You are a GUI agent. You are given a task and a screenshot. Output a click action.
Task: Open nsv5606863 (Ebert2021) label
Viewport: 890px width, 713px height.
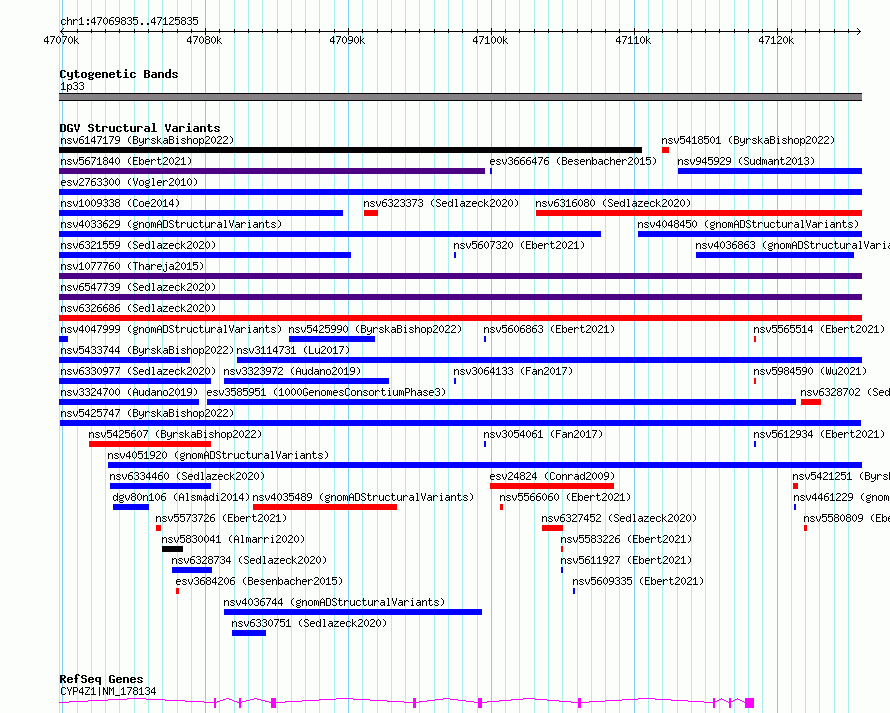(x=549, y=329)
